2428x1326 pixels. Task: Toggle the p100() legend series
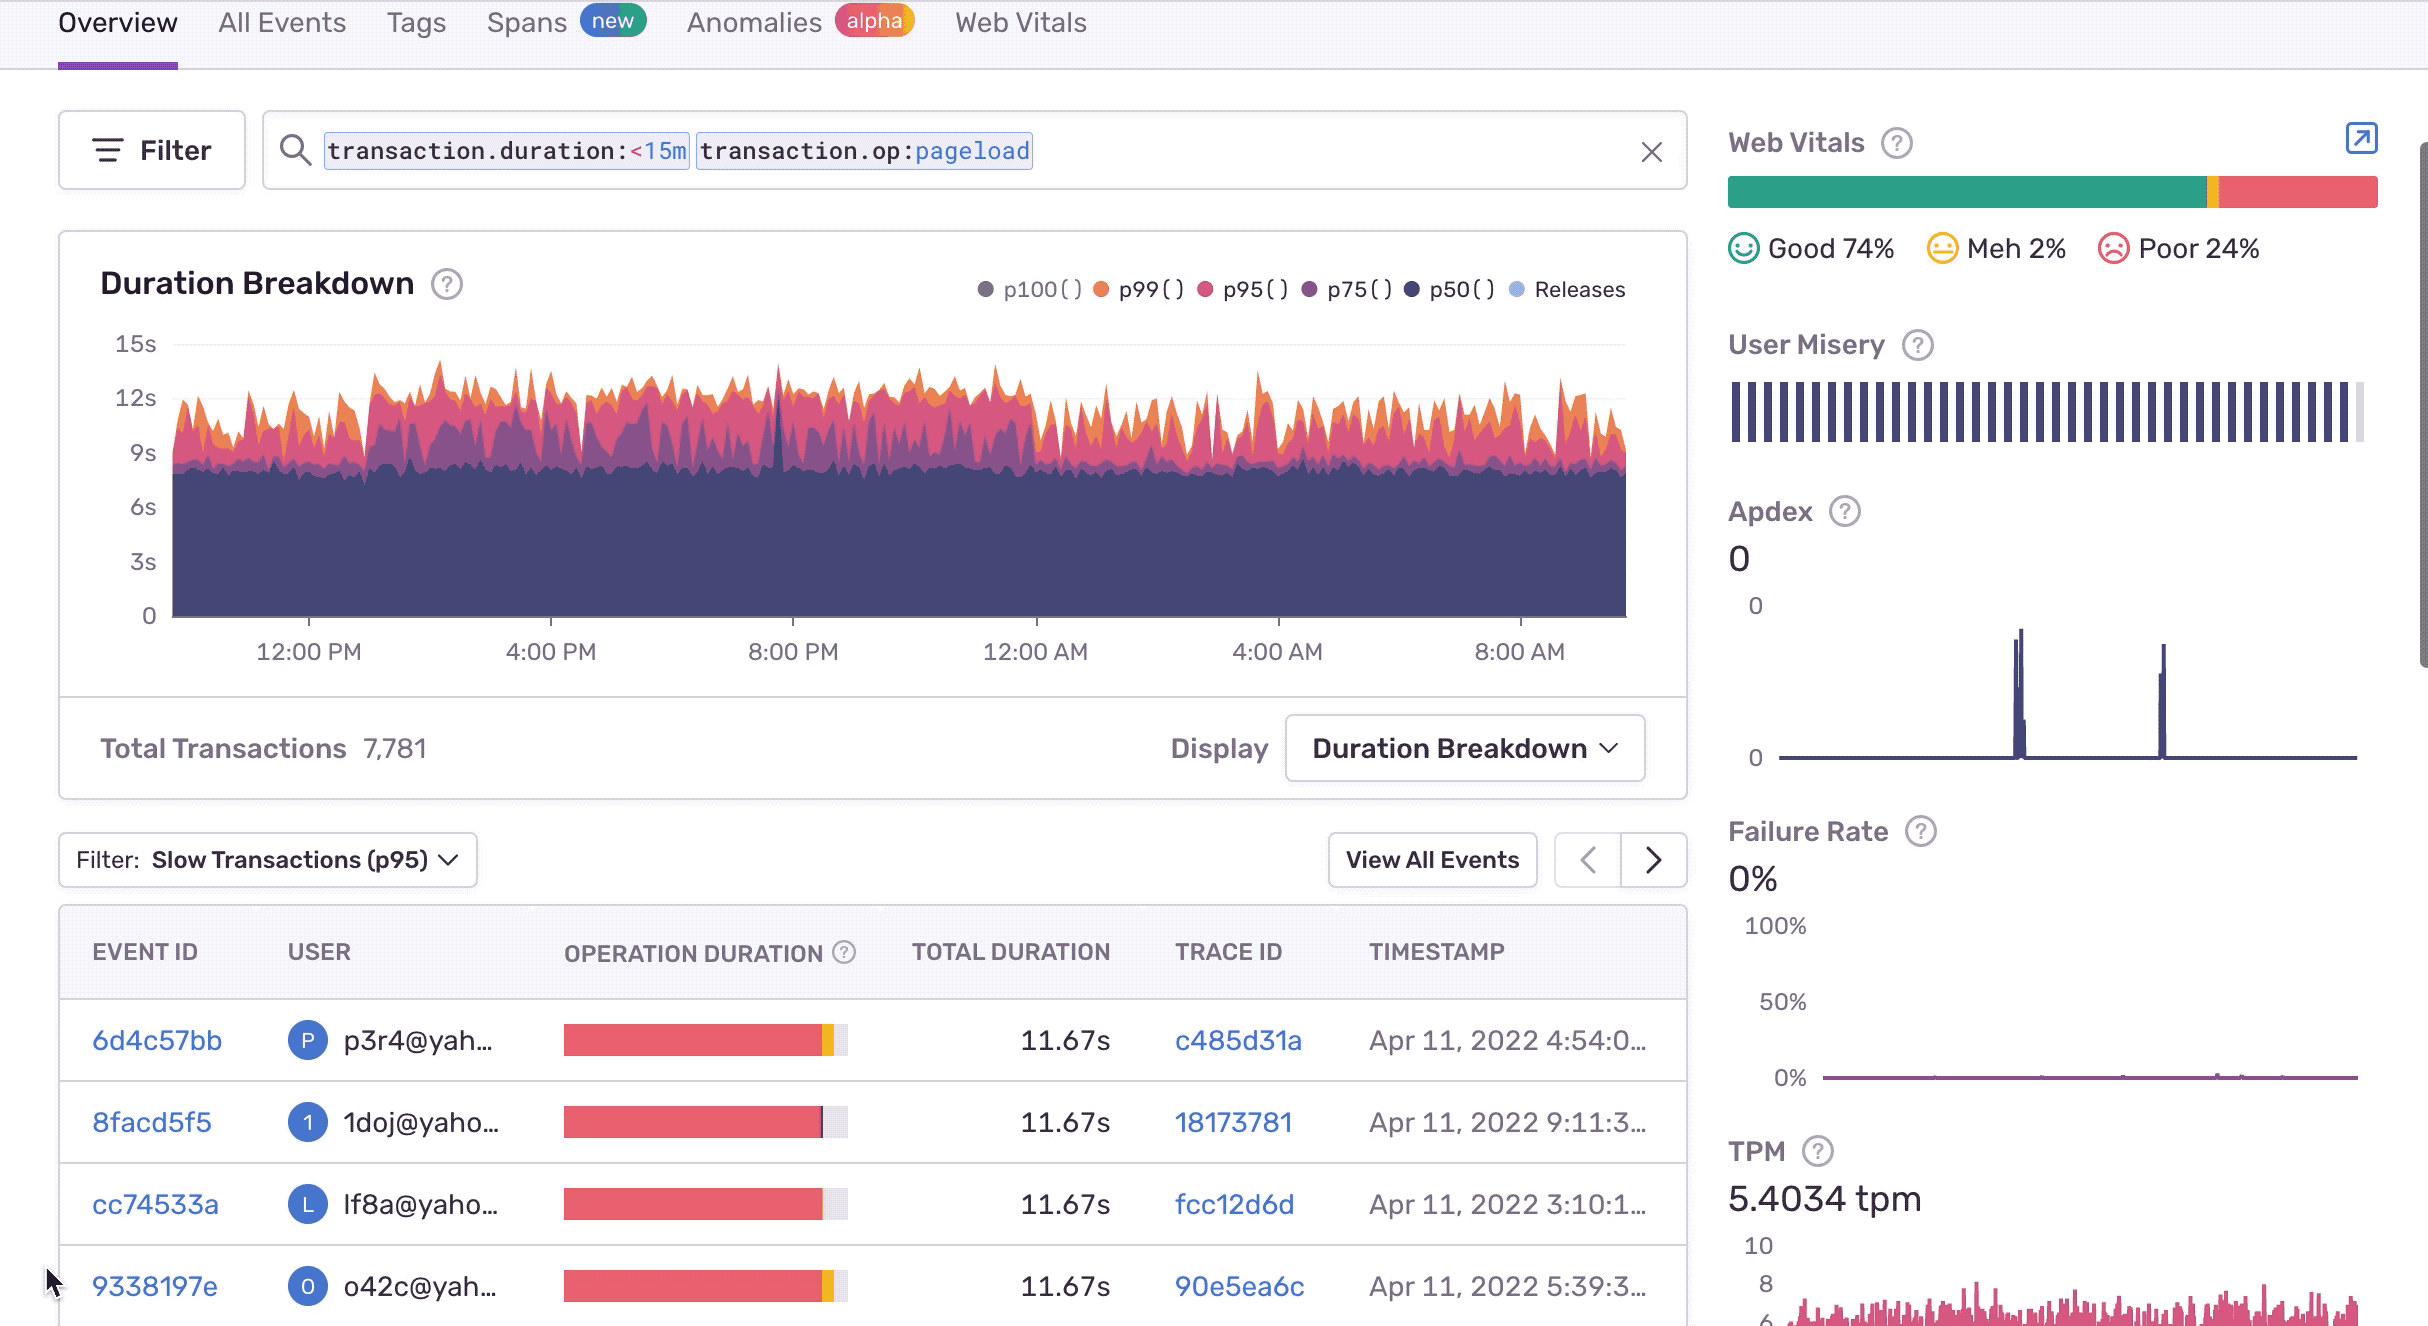point(1031,290)
